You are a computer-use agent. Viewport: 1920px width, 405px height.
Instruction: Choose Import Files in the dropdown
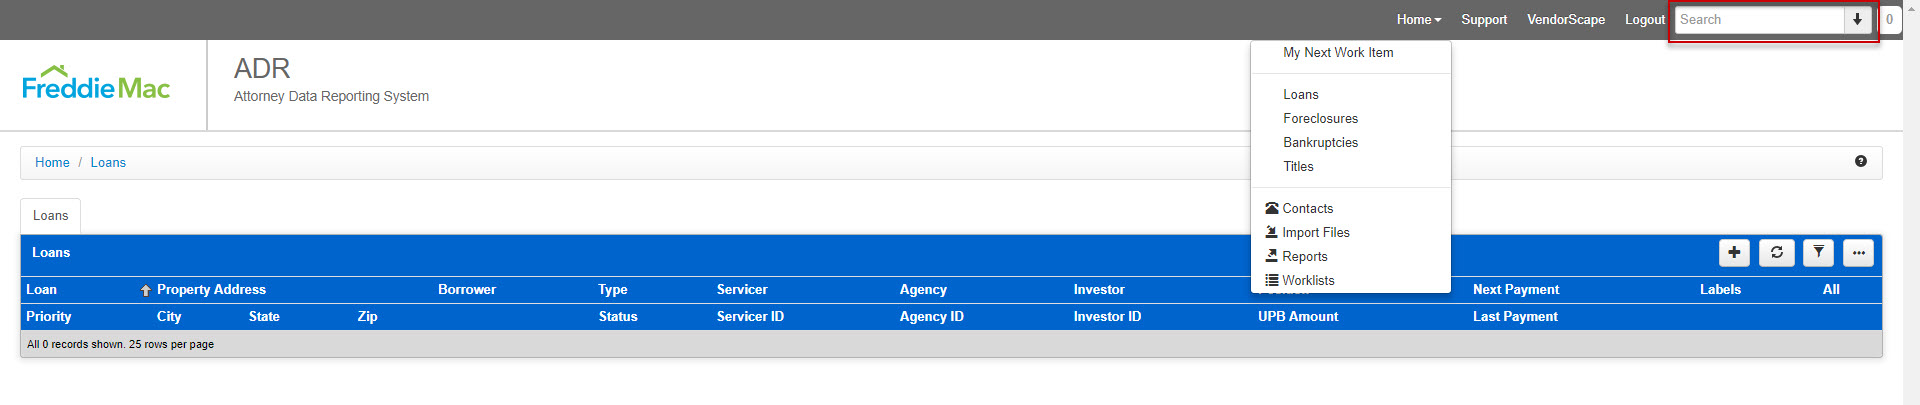pyautogui.click(x=1315, y=232)
